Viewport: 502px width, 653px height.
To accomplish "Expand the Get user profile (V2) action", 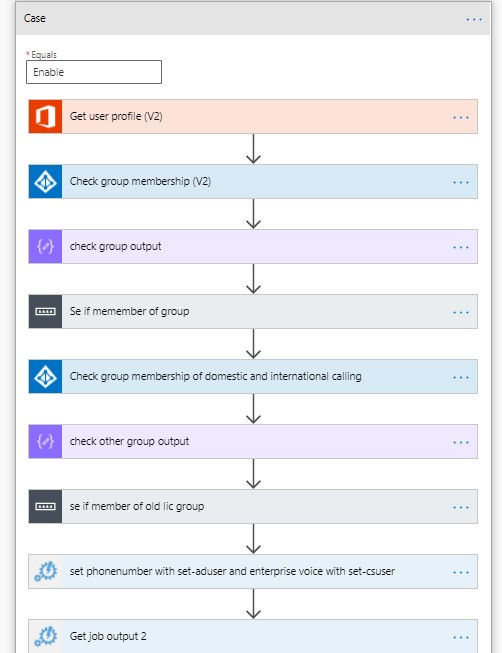I will 253,117.
